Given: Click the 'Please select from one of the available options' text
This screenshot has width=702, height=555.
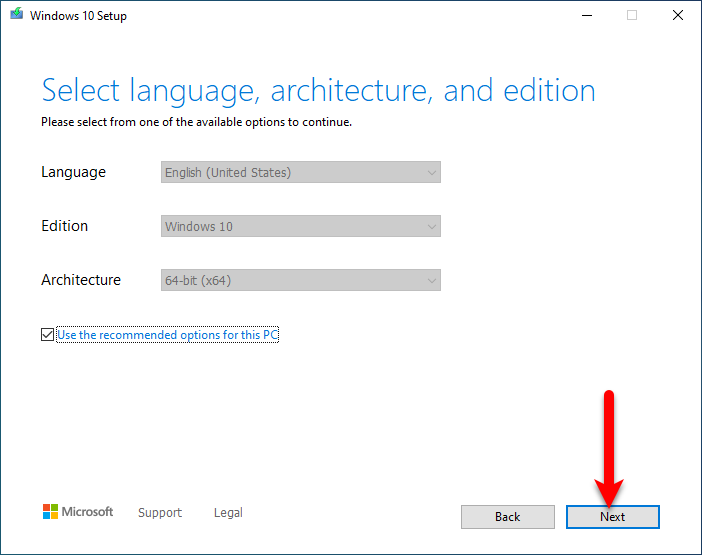Looking at the screenshot, I should point(197,122).
